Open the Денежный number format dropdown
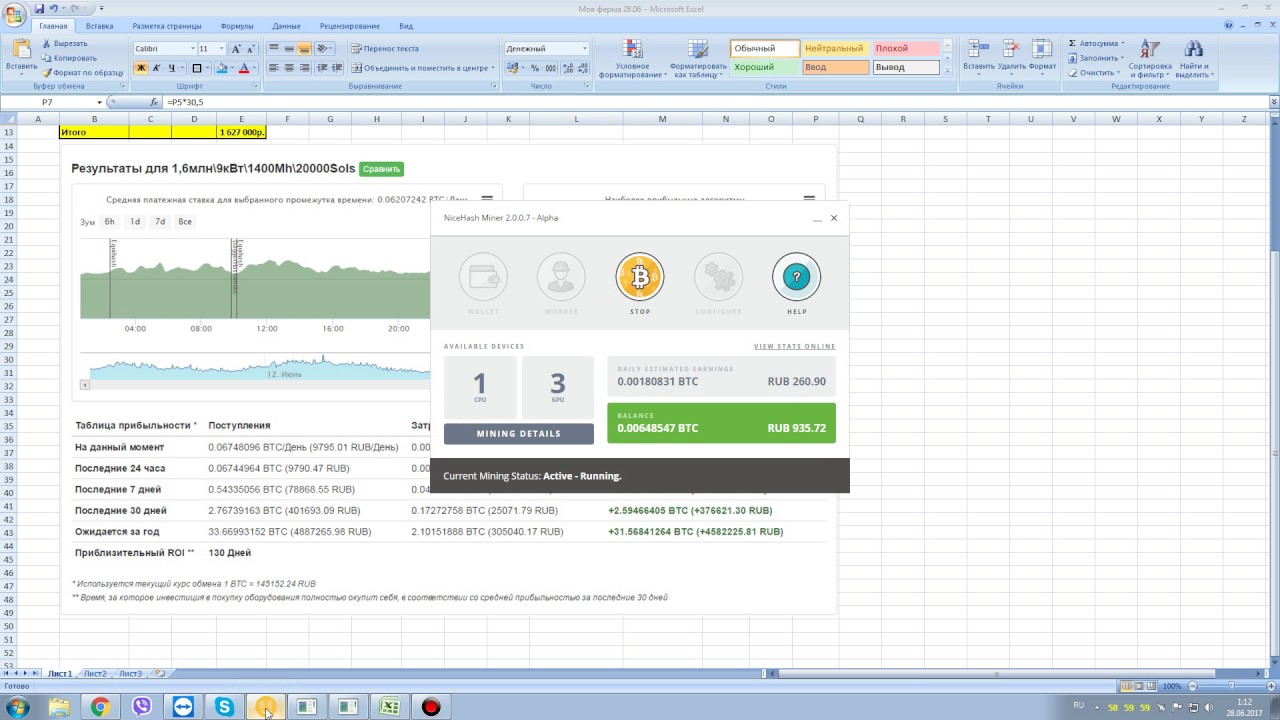 [584, 48]
